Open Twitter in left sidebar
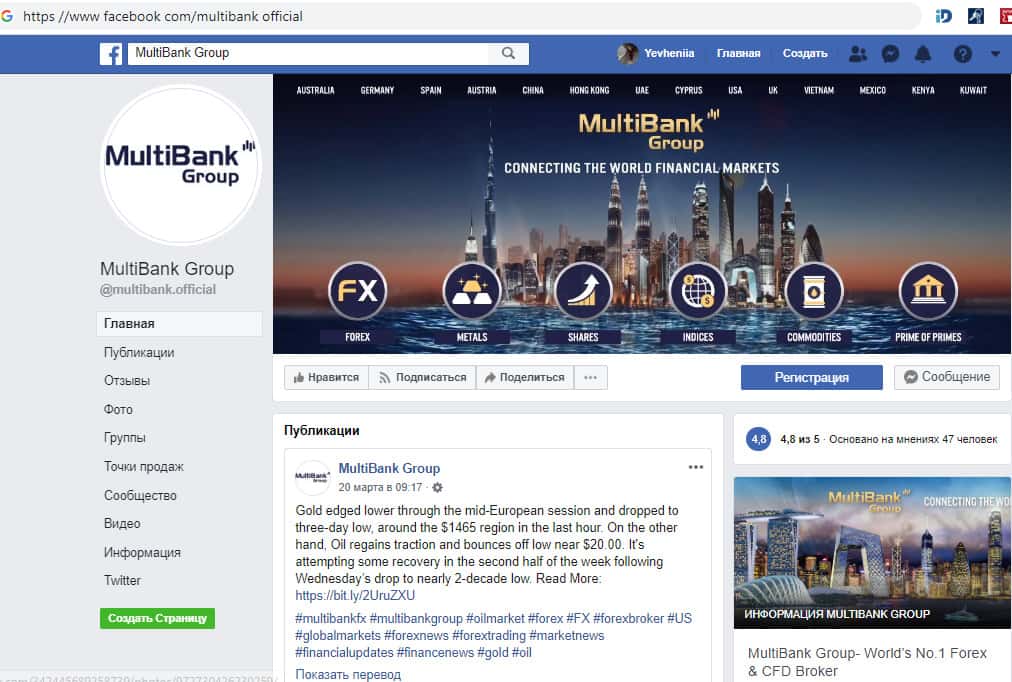The height and width of the screenshot is (682, 1012). 122,580
